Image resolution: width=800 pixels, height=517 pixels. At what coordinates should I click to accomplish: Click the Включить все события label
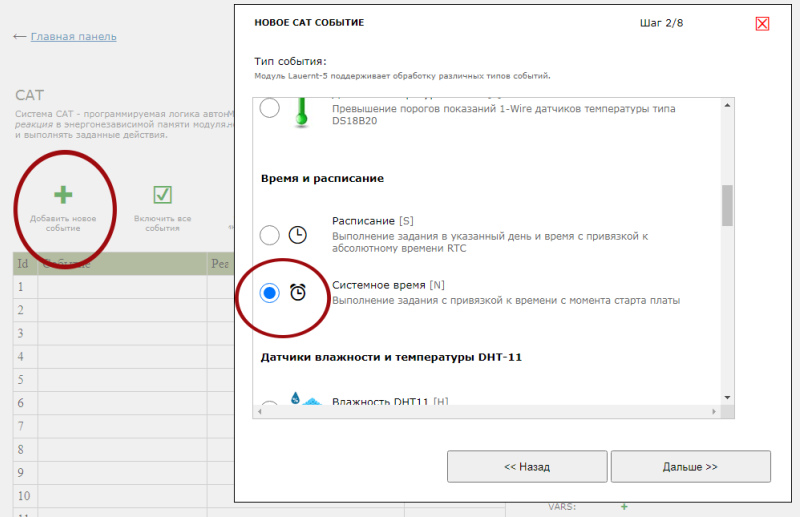click(x=162, y=223)
